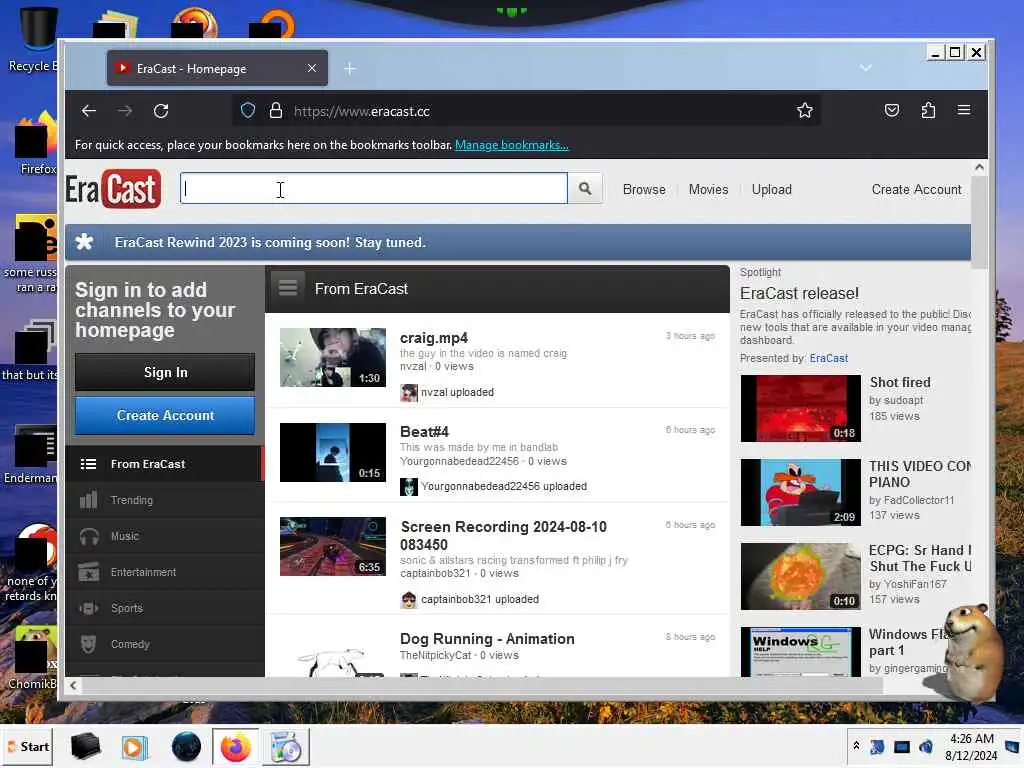
Task: Open the craig.mp4 title link
Action: [x=434, y=338]
